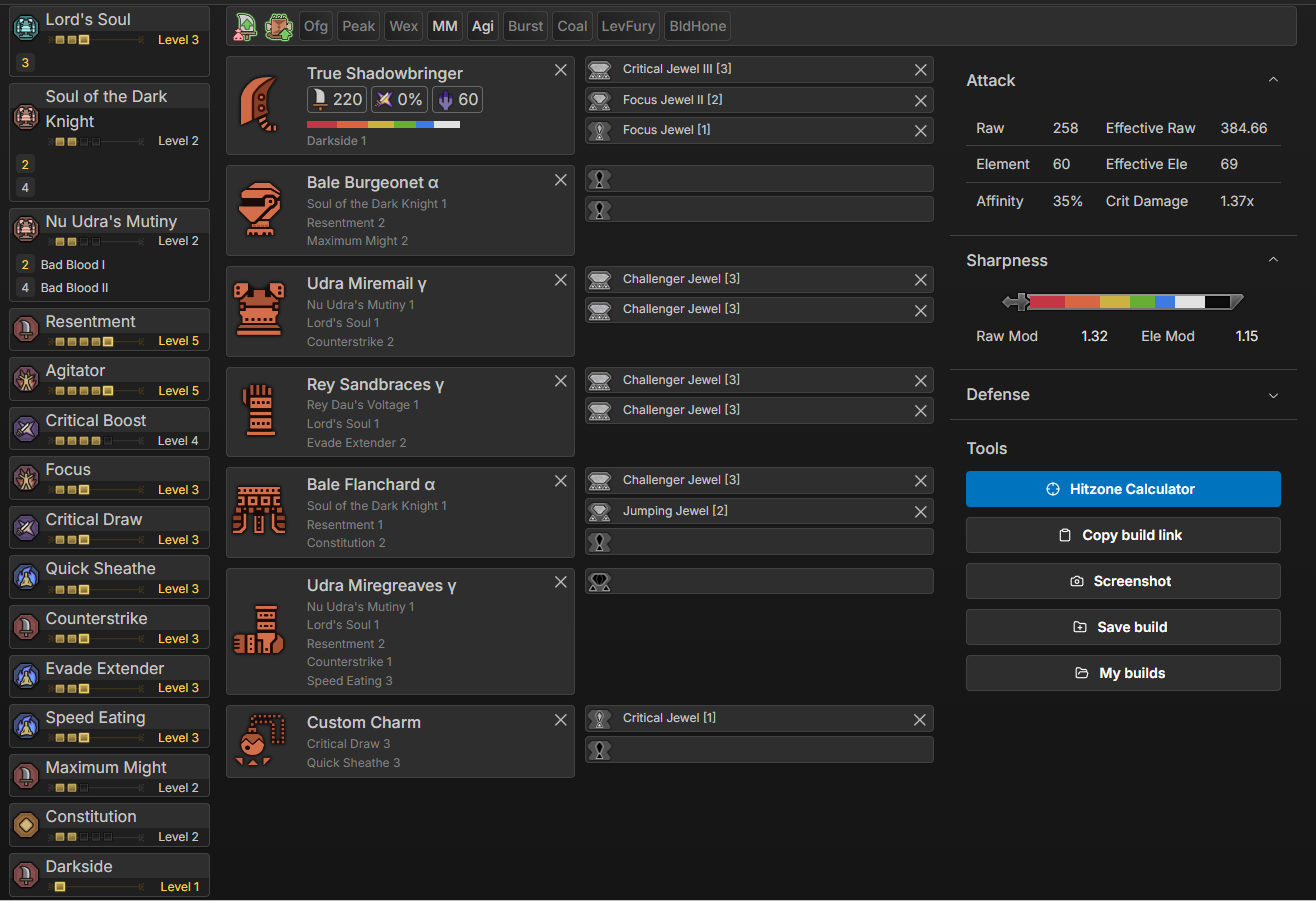Open the Hitzone Calculator
1316x901 pixels.
[1123, 489]
